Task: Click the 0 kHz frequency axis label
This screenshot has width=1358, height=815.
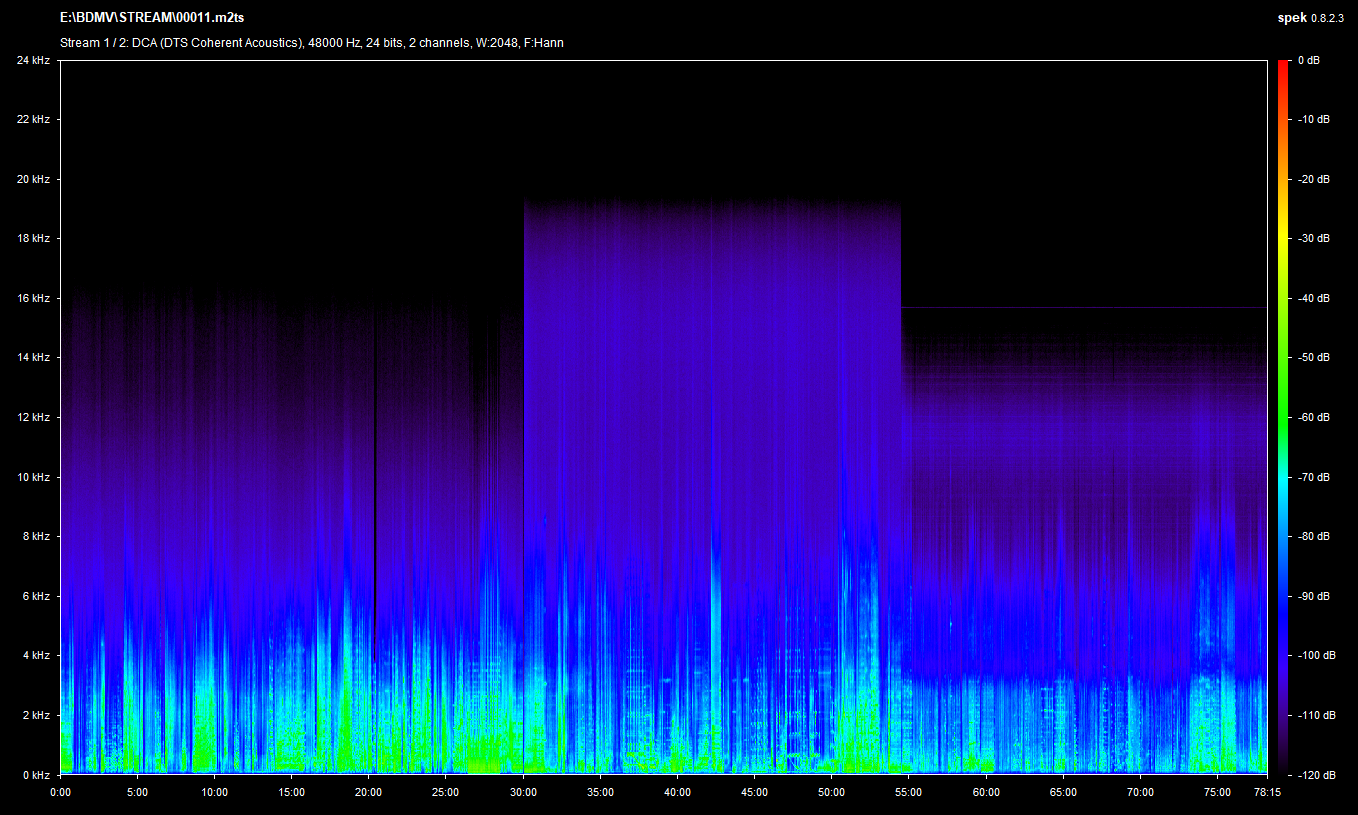Action: tap(36, 775)
